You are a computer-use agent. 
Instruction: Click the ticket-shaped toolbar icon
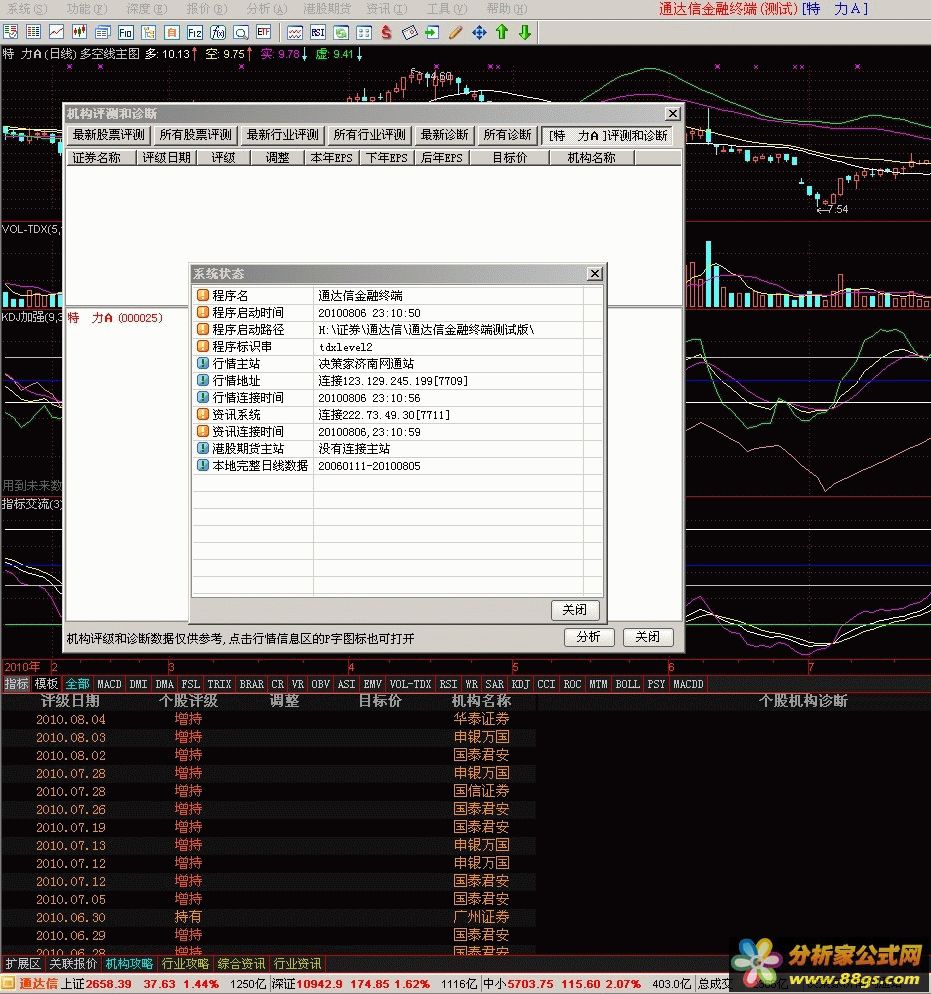[410, 32]
